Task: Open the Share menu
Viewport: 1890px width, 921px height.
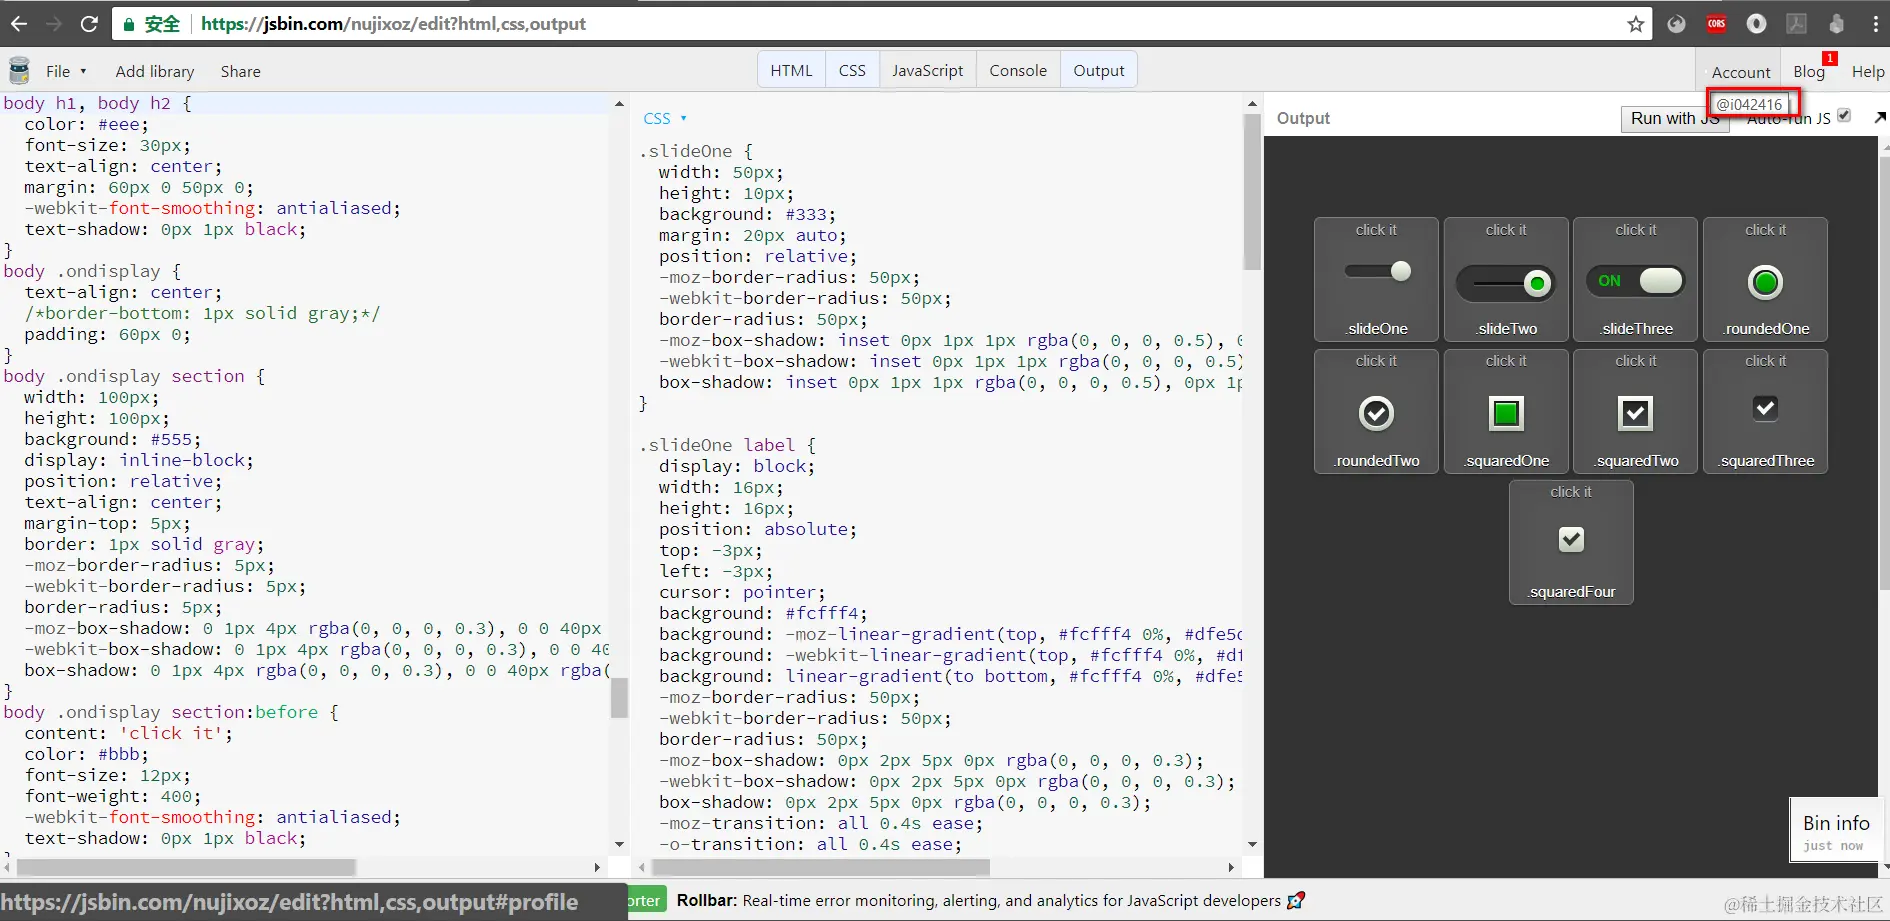Action: tap(240, 71)
